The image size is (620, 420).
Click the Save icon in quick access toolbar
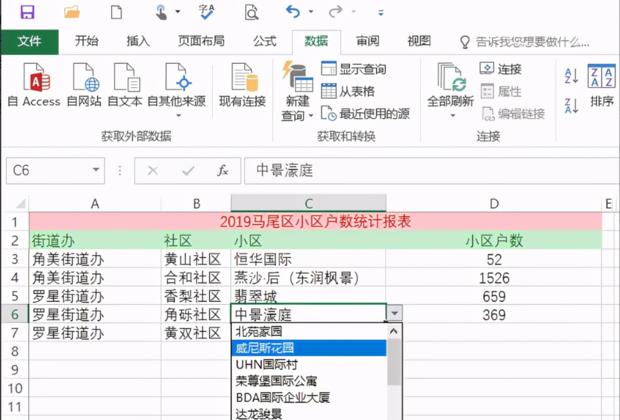coord(27,13)
